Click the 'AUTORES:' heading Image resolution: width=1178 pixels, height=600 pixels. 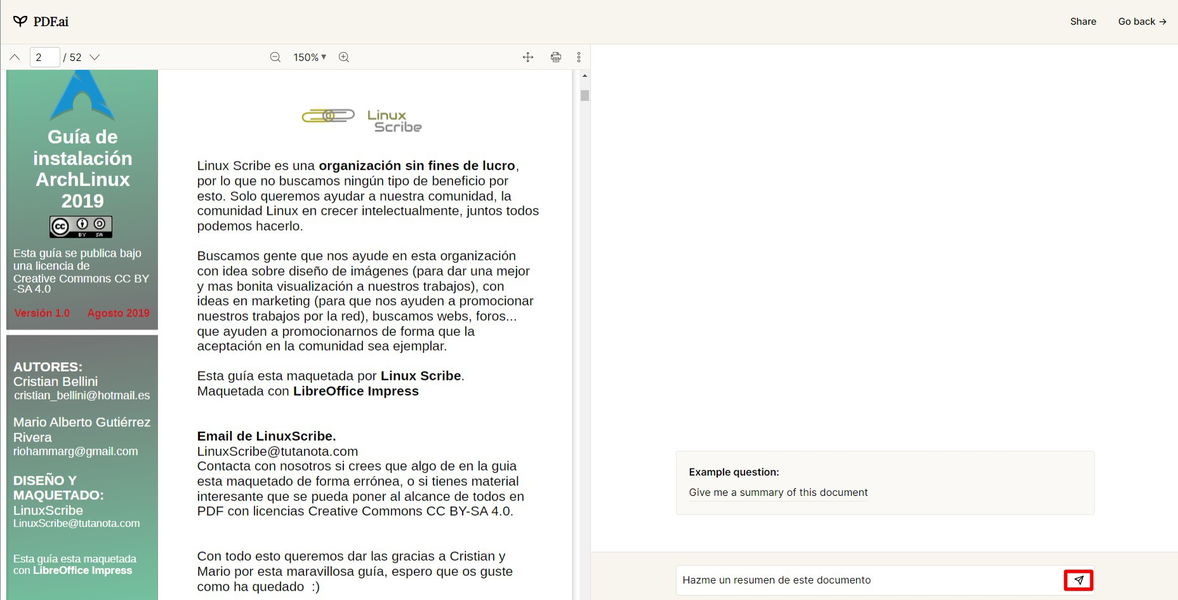pos(48,366)
